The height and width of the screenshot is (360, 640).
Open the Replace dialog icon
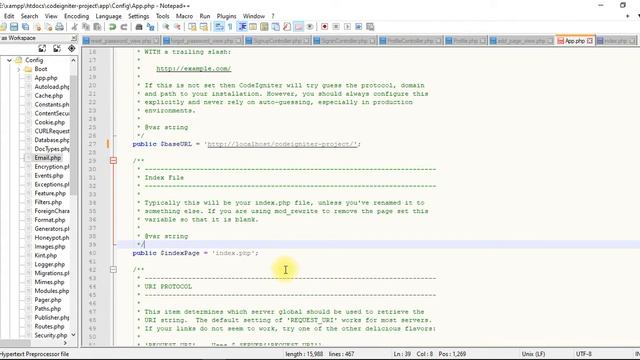click(x=151, y=27)
